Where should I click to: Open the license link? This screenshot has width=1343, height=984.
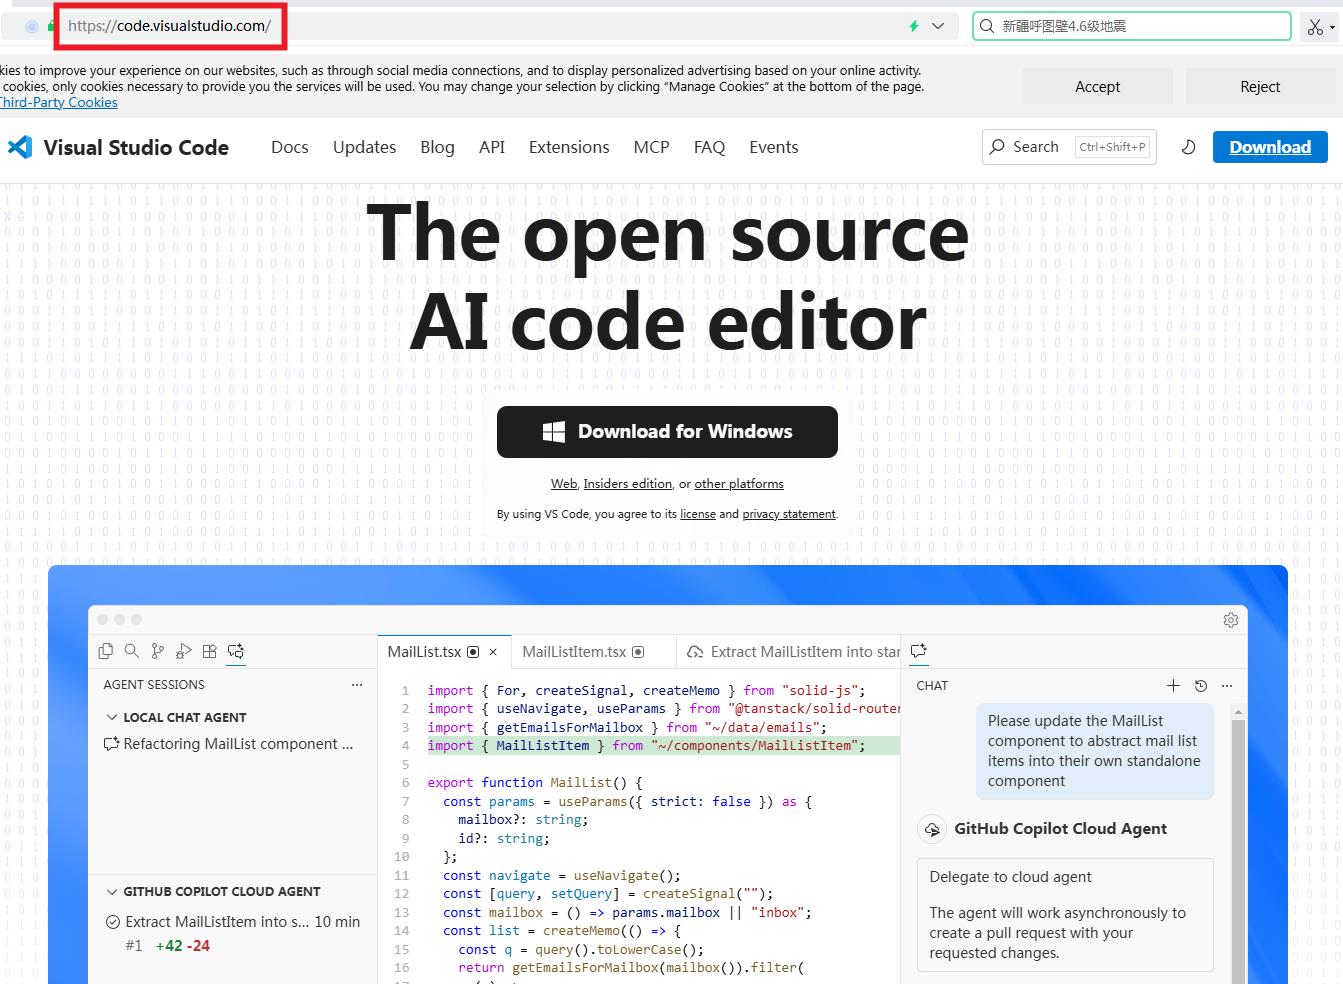point(698,514)
